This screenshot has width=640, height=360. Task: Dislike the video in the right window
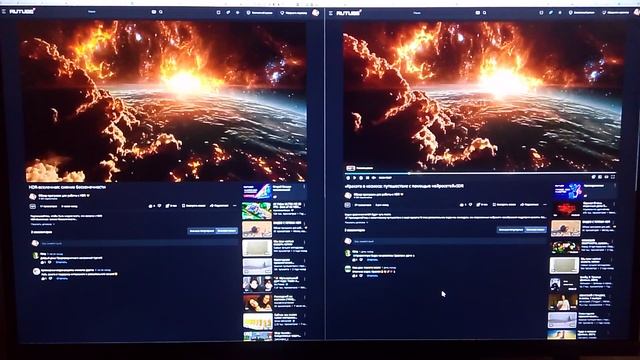point(471,204)
